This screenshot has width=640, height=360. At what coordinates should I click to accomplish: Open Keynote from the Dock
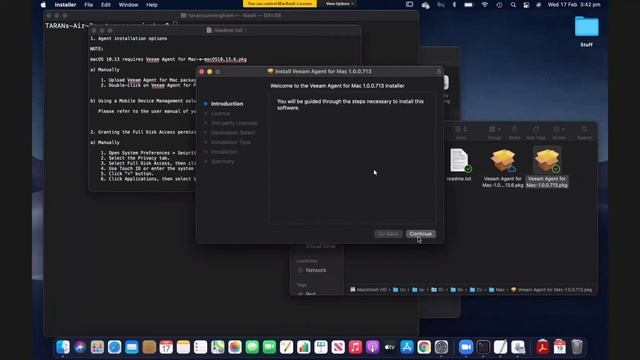(x=321, y=347)
